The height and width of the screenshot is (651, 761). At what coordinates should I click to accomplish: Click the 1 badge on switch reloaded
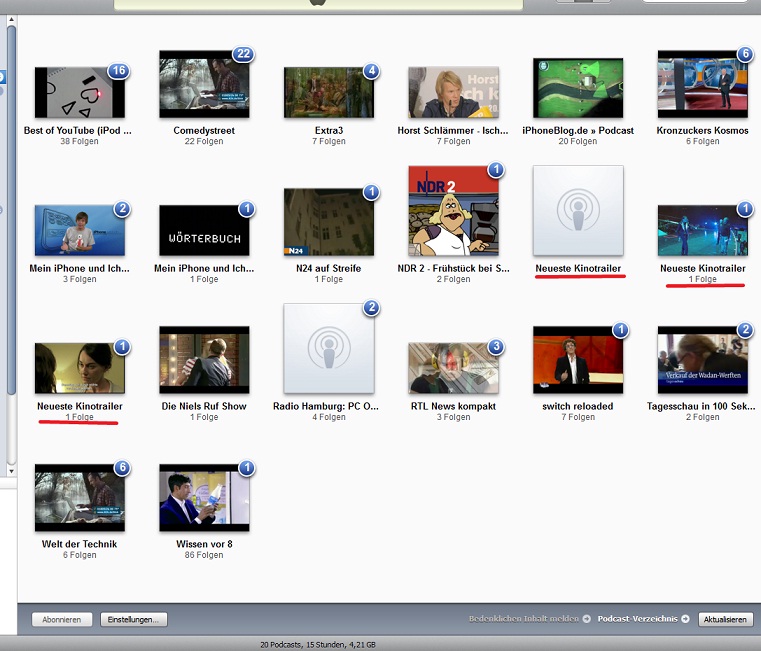coord(620,330)
